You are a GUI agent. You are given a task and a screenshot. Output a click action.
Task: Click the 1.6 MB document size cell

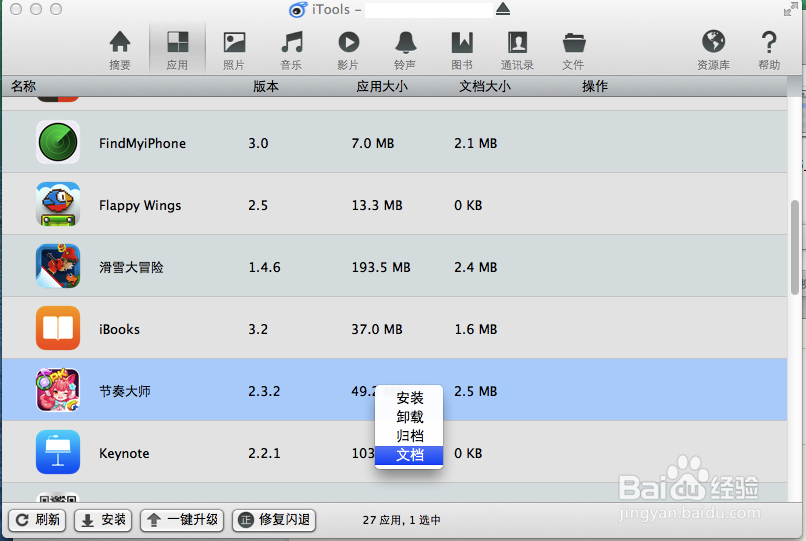tap(475, 329)
